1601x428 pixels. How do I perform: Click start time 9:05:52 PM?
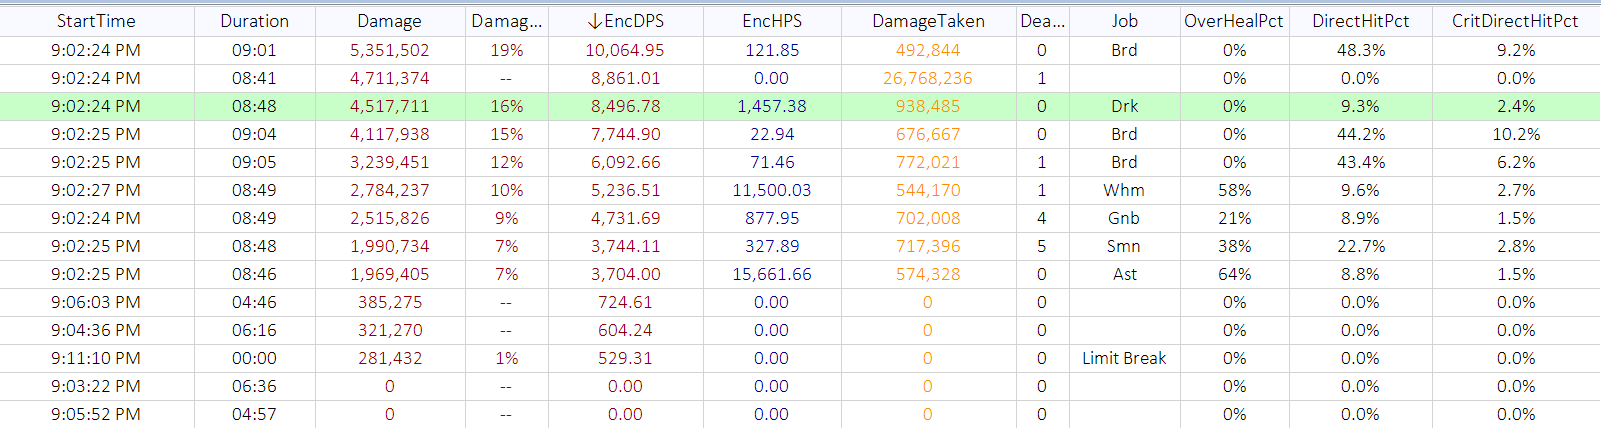point(96,414)
